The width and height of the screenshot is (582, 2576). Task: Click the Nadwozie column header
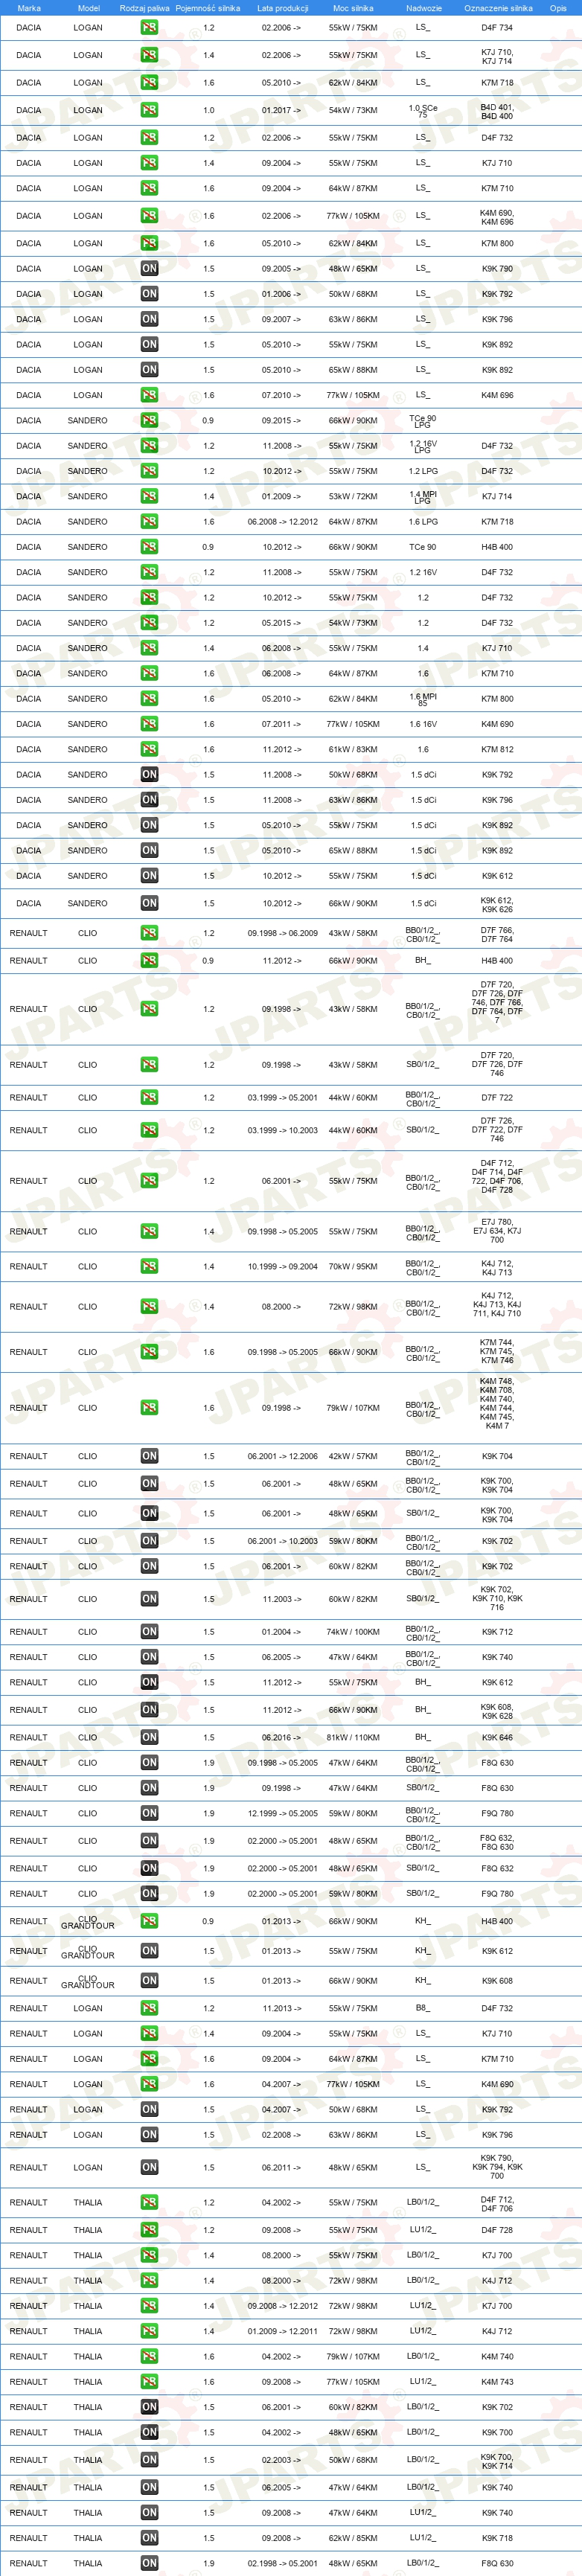click(x=424, y=8)
